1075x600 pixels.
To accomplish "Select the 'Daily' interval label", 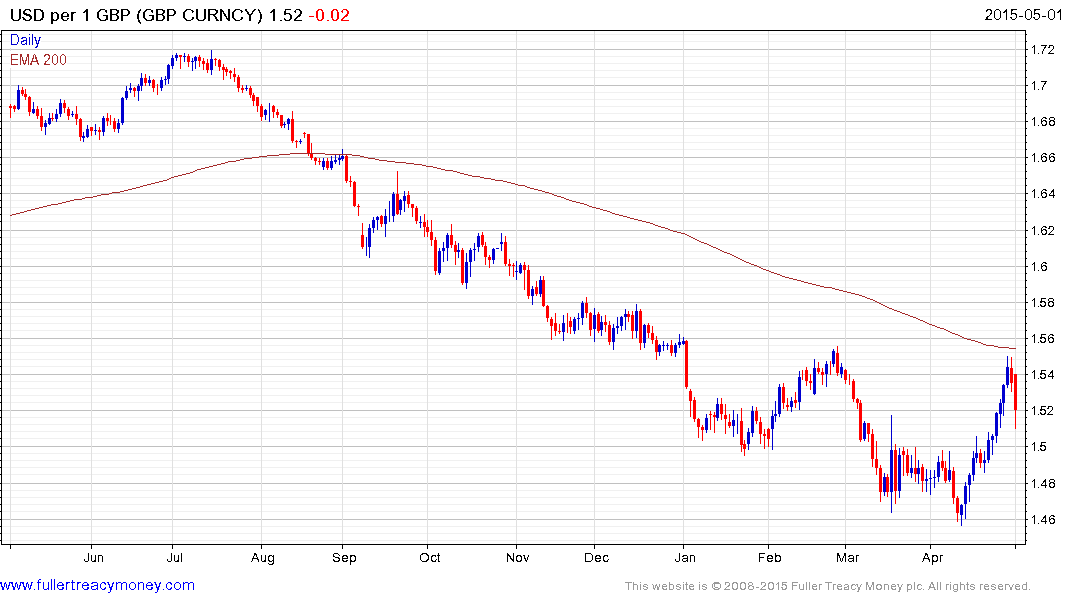I will [25, 40].
